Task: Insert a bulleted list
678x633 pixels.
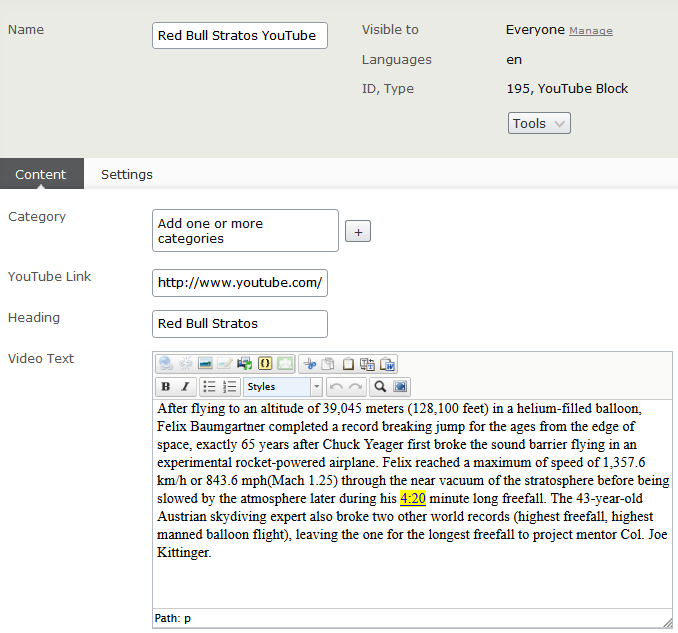Action: pos(209,387)
